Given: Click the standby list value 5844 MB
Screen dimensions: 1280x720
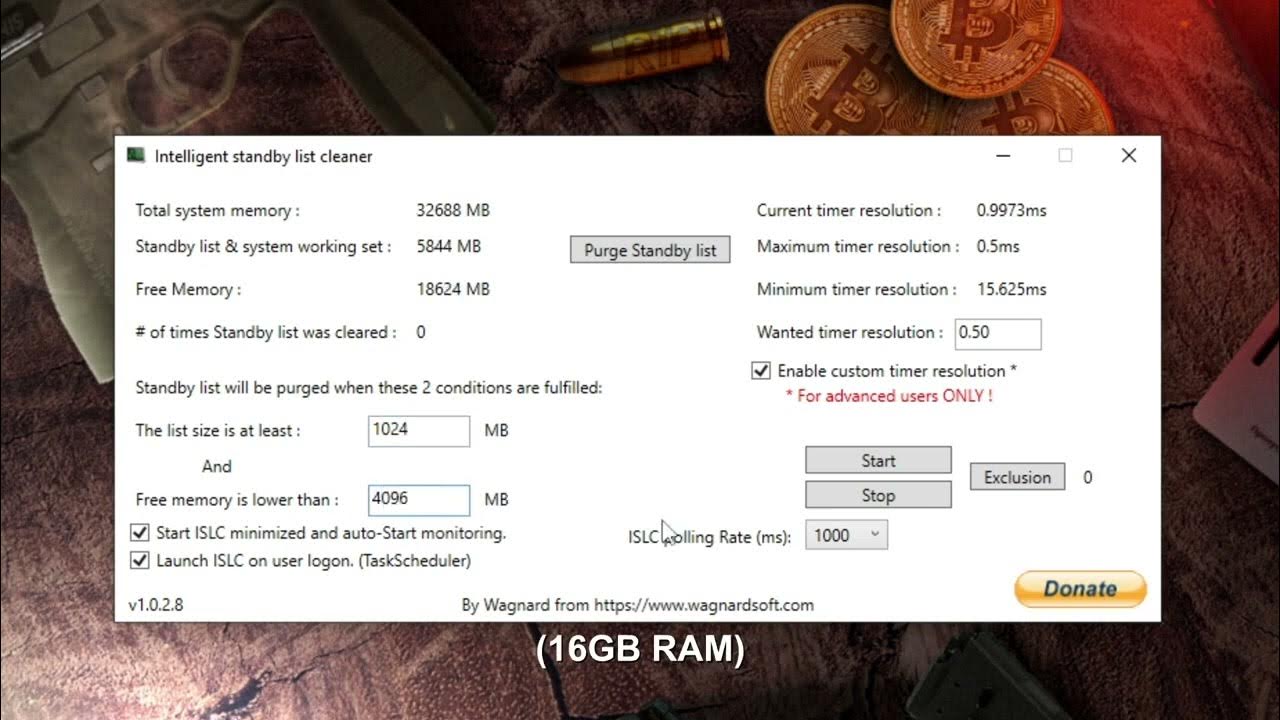Looking at the screenshot, I should click(449, 246).
